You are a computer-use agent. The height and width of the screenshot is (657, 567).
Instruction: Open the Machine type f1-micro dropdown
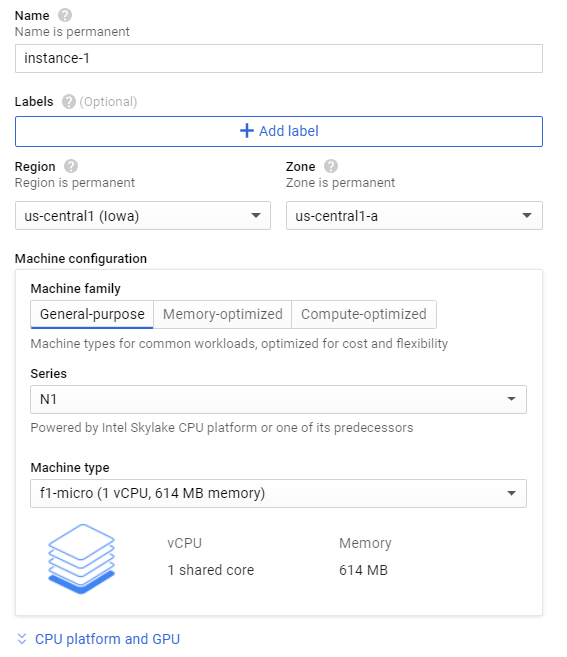click(x=278, y=493)
